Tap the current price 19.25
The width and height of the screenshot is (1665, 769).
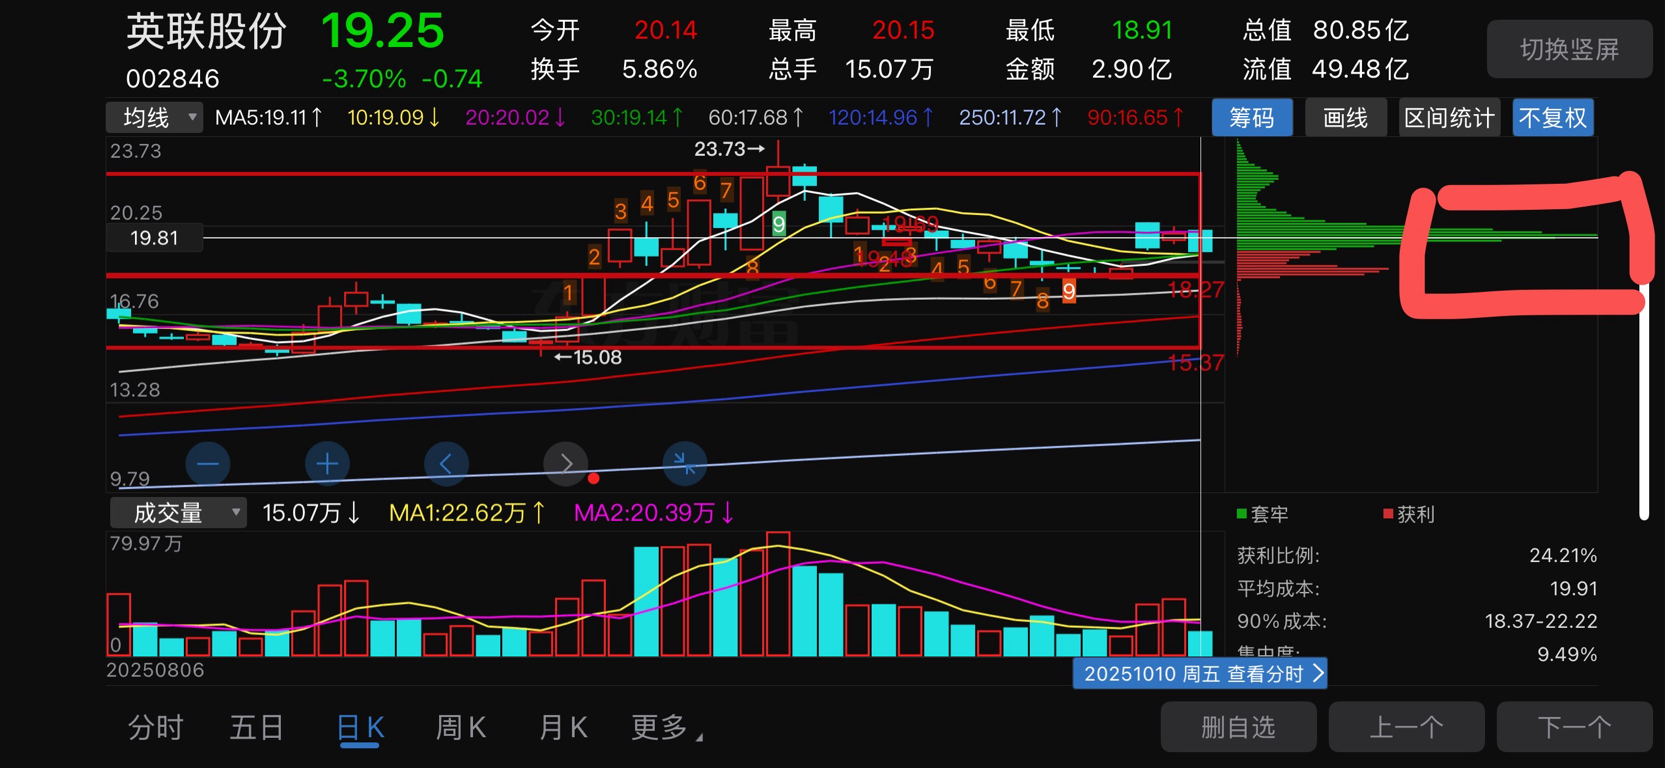coord(382,31)
